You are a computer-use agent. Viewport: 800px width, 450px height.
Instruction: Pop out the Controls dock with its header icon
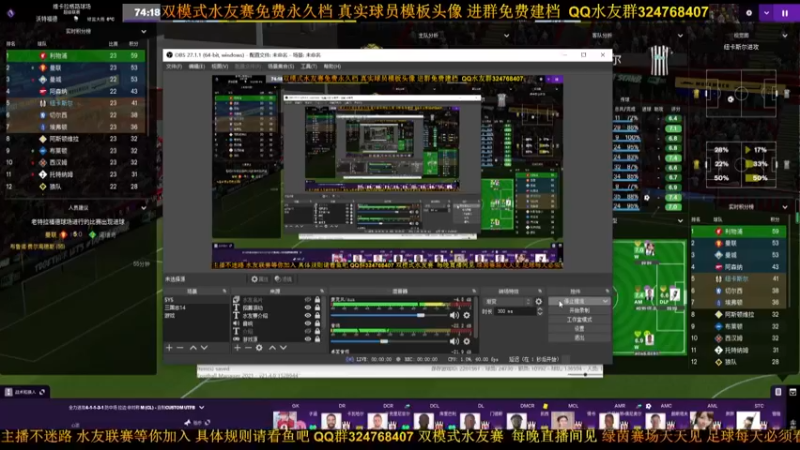(x=607, y=291)
